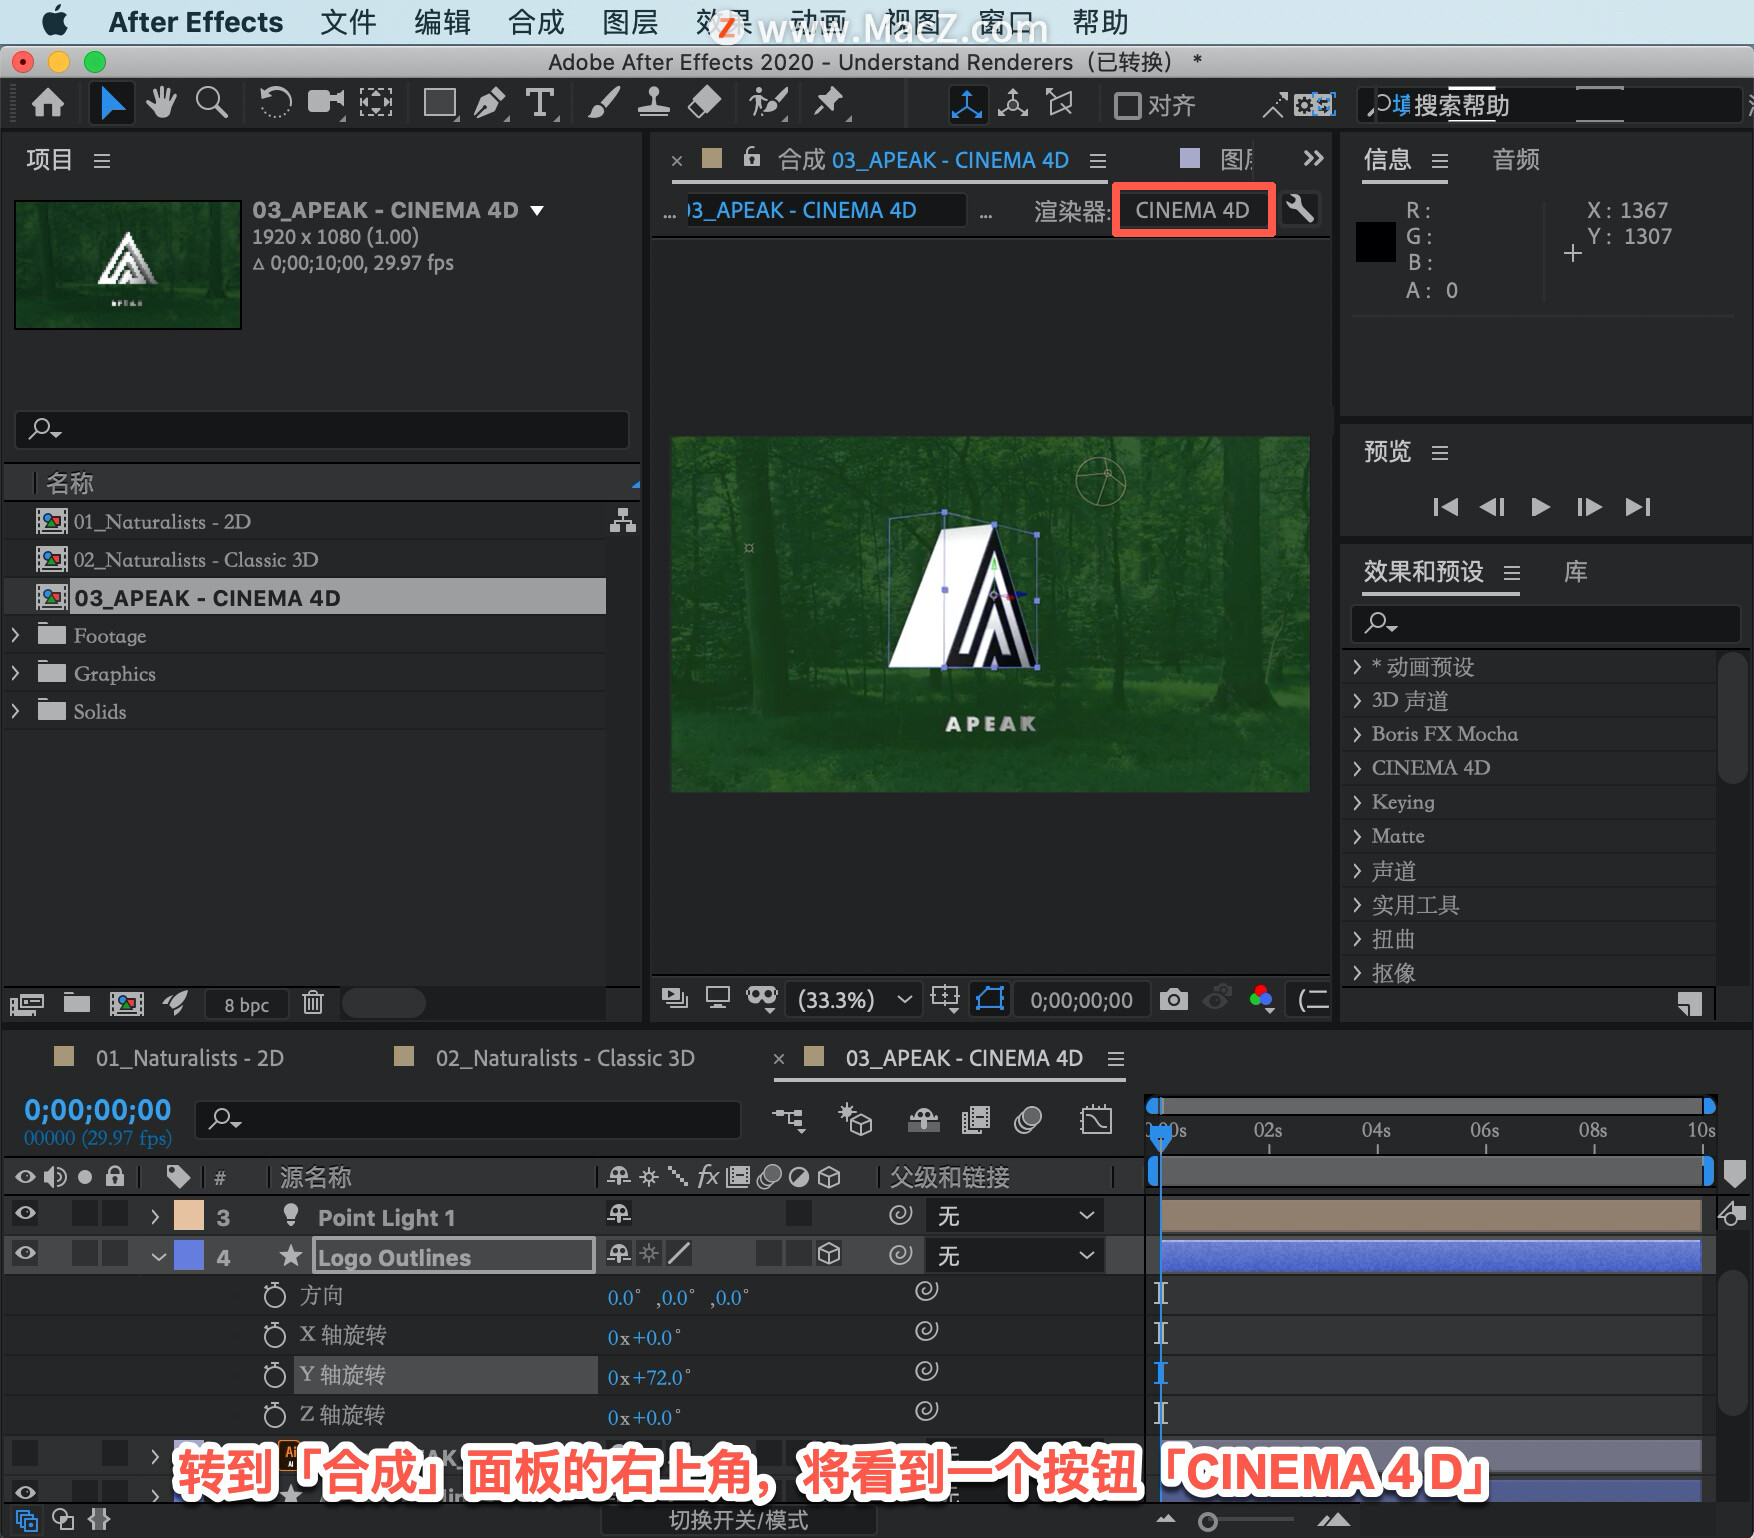Open renderer options wrench icon
Viewport: 1754px width, 1538px height.
pos(1300,209)
